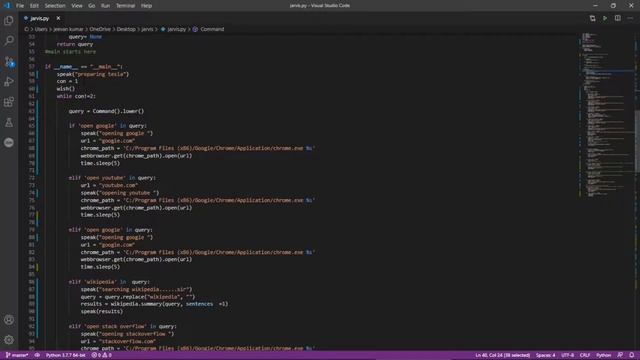Open the Manage gear icon
The image size is (640, 360).
9,340
